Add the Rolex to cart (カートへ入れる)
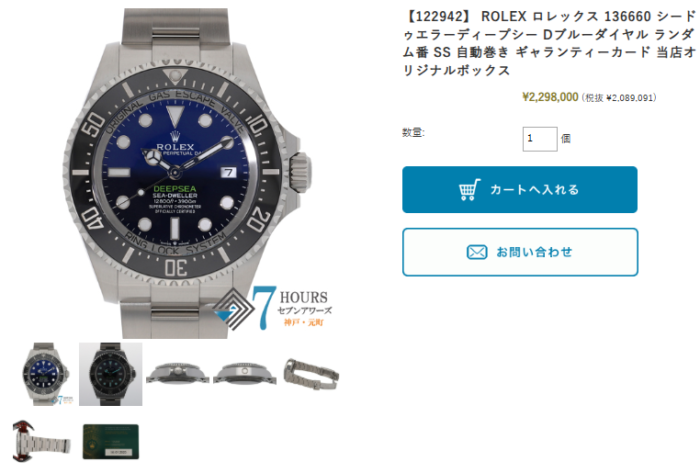Screen dimensions: 700x473 click(520, 190)
